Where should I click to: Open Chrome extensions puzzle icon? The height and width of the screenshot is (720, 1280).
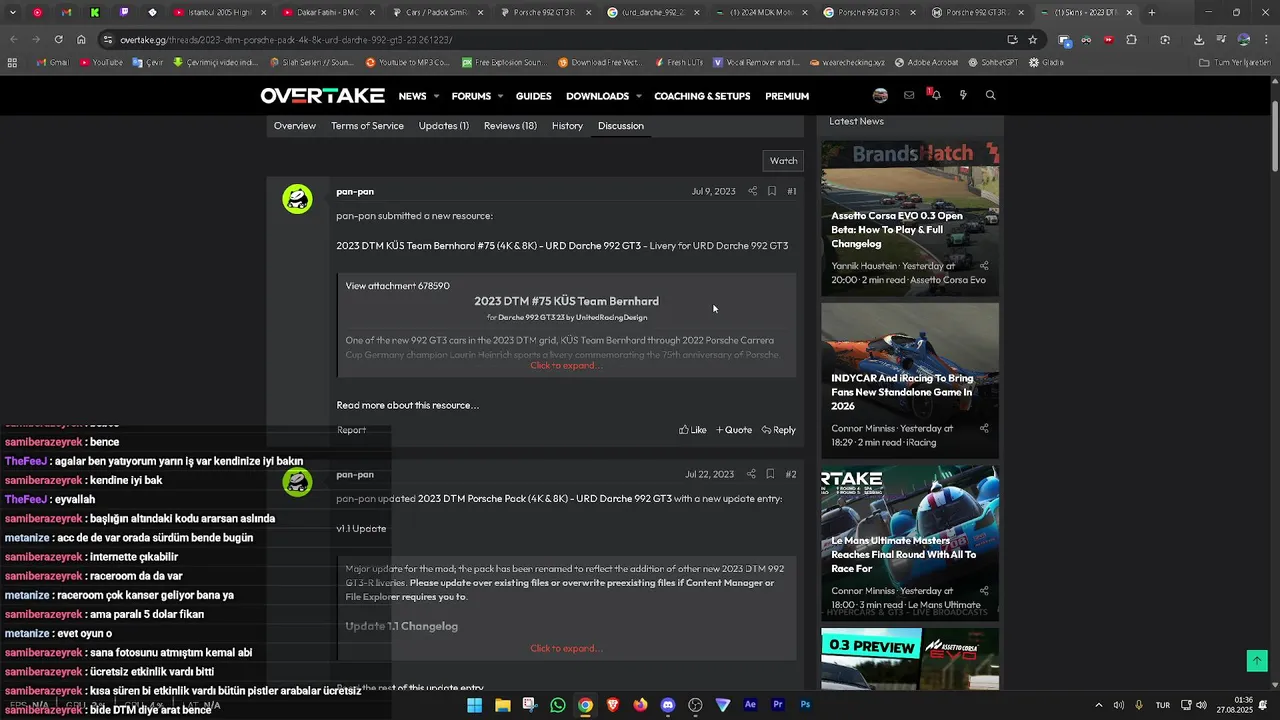[x=1132, y=39]
